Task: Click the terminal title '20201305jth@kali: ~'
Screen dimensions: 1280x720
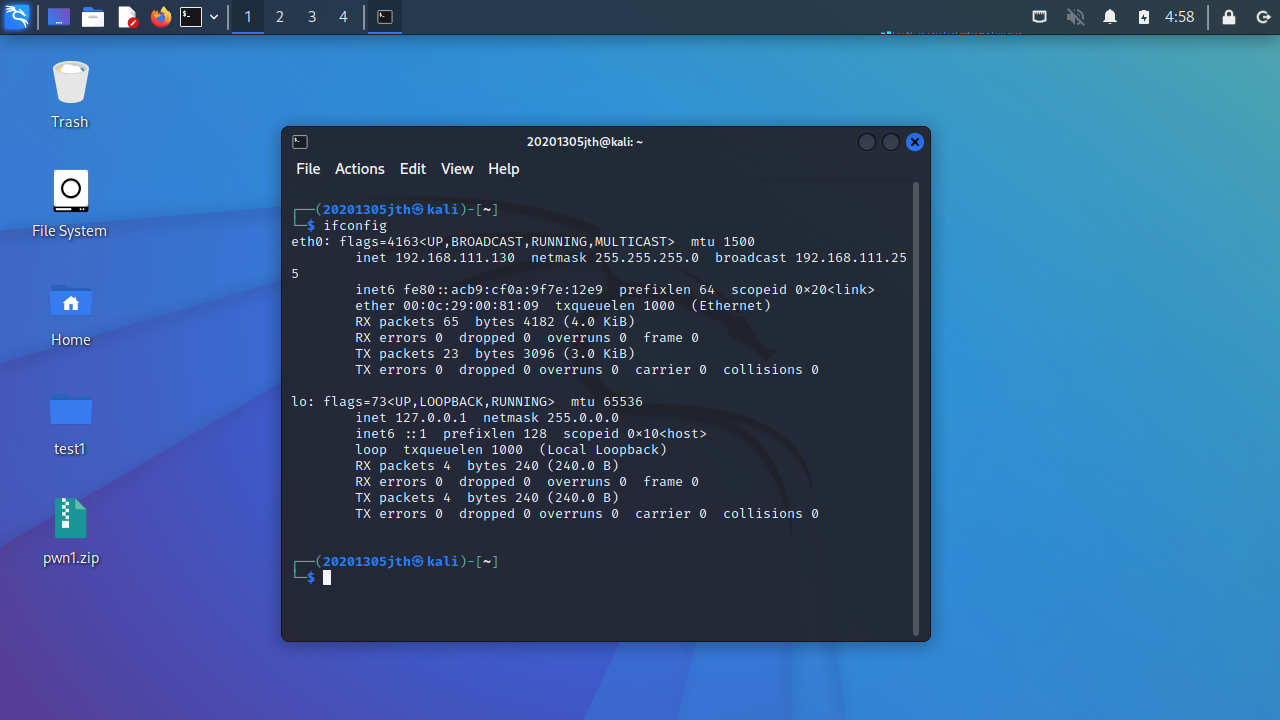Action: click(585, 142)
